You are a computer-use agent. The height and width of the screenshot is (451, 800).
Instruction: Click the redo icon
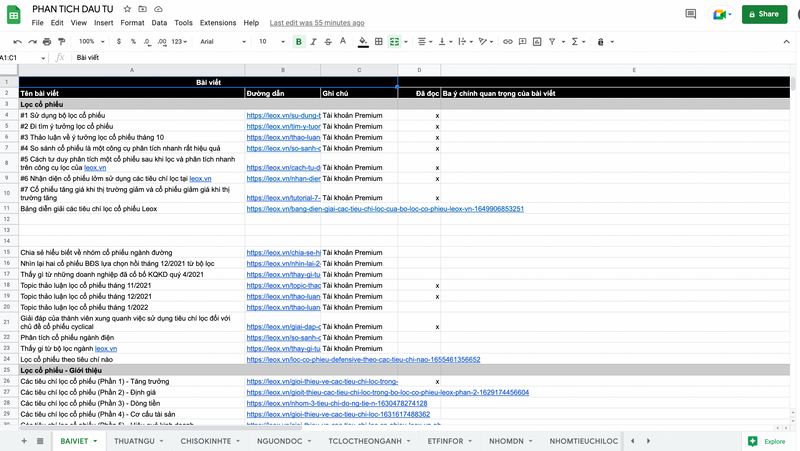click(33, 42)
